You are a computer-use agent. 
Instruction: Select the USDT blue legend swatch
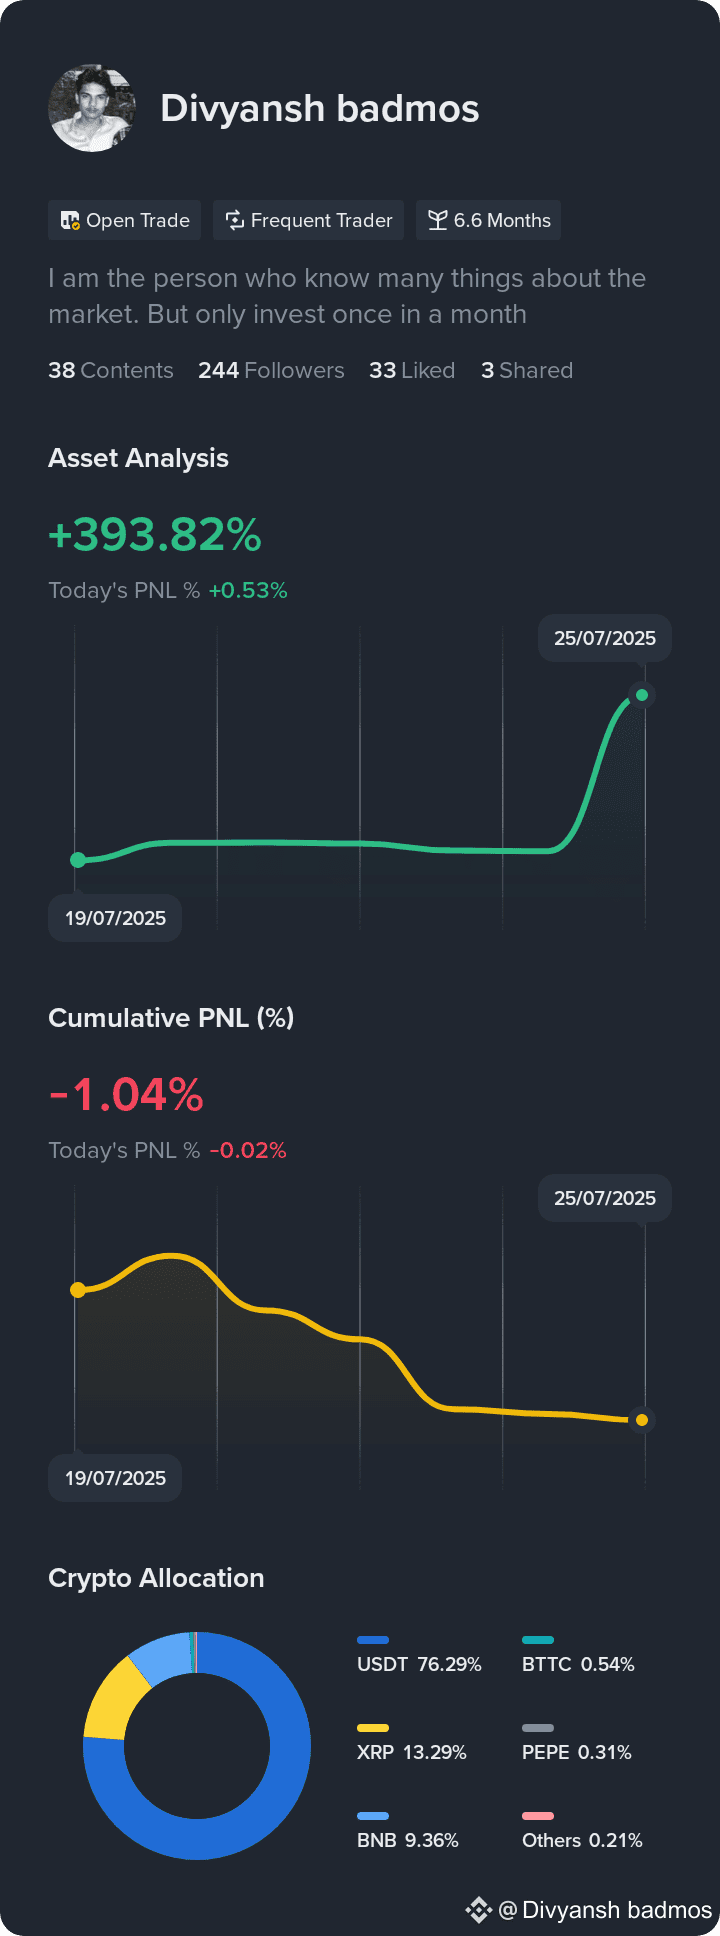373,1640
